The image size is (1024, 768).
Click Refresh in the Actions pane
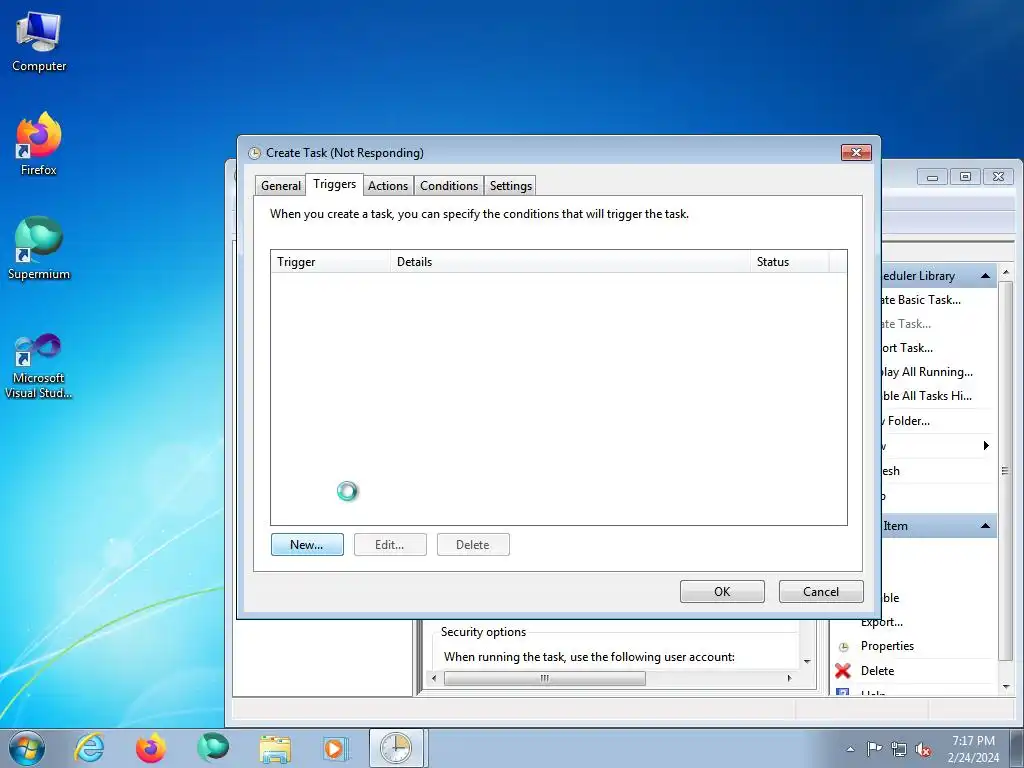click(891, 471)
